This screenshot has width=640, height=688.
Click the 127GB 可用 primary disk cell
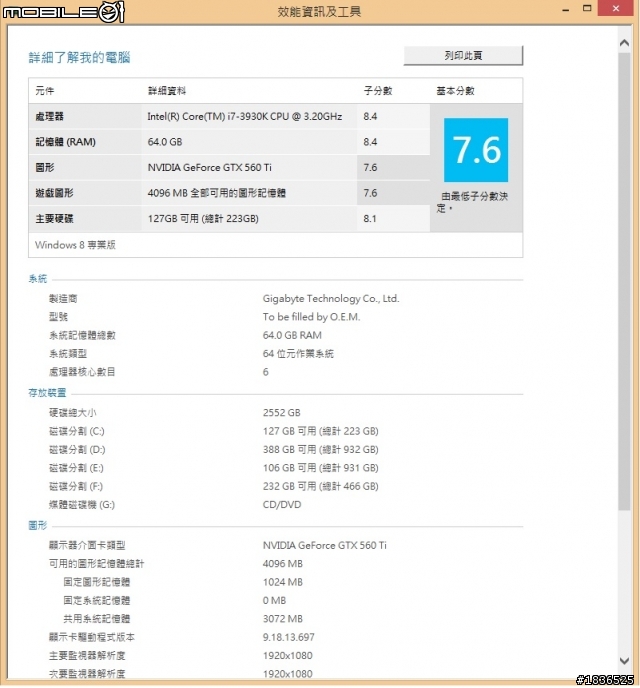point(249,218)
